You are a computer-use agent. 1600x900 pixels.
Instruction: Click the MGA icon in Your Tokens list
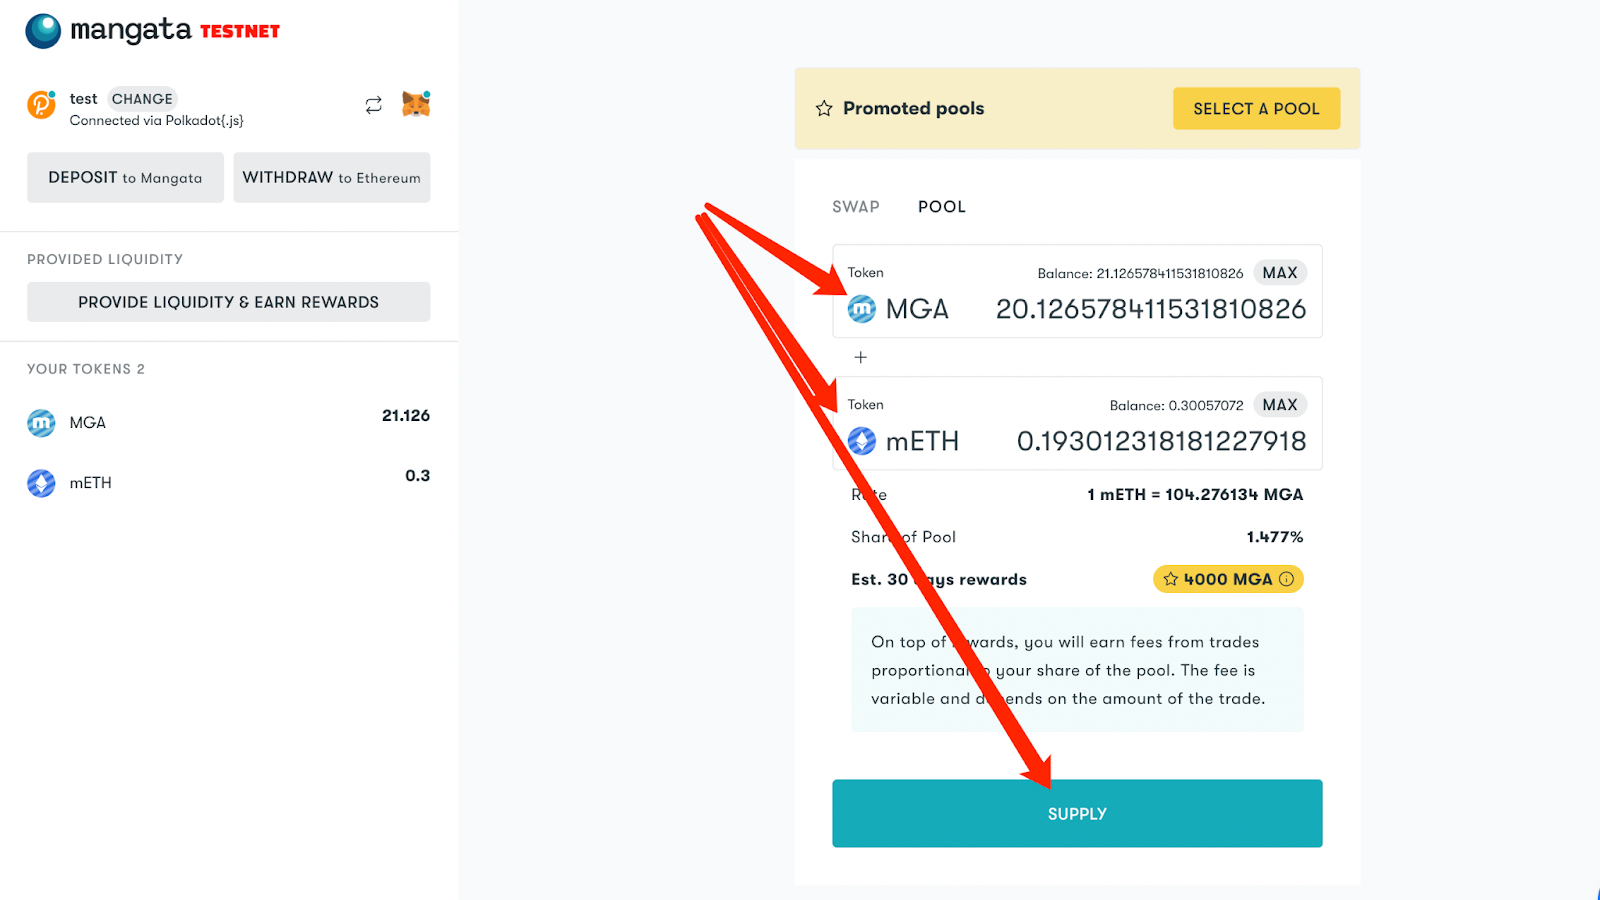coord(41,423)
